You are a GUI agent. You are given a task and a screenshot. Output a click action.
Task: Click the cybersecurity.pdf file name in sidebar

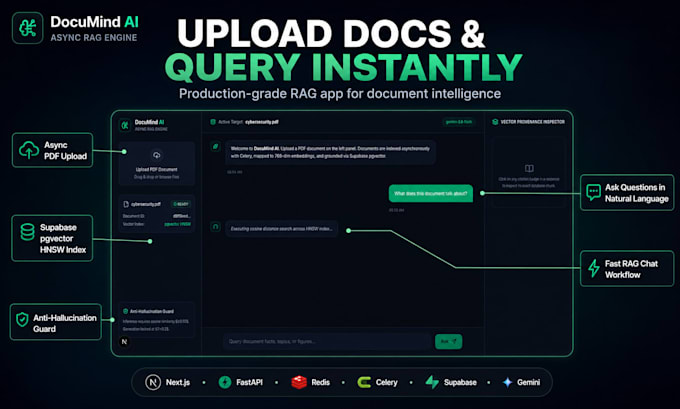pyautogui.click(x=146, y=204)
